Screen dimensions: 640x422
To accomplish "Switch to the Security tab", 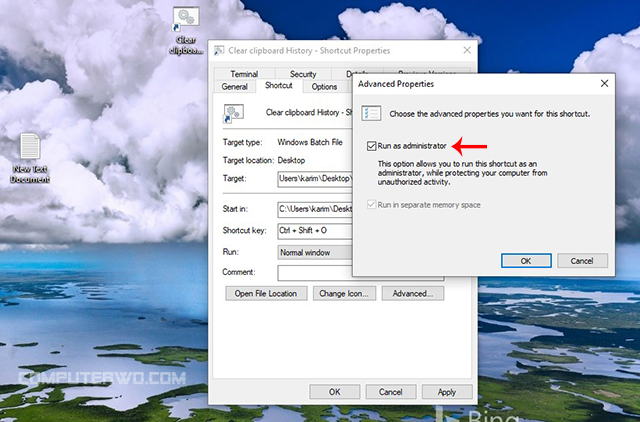I will [303, 74].
